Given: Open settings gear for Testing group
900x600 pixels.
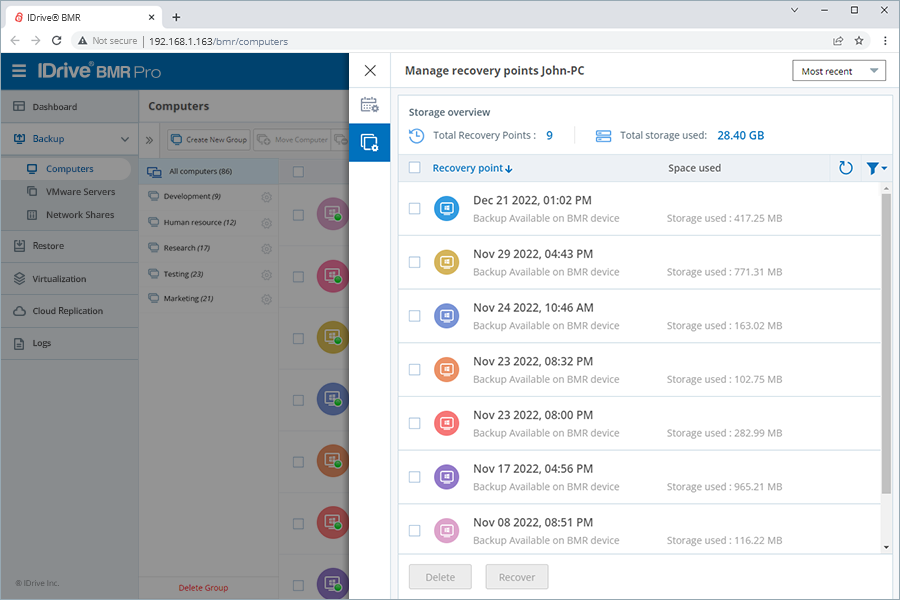Looking at the screenshot, I should 266,274.
